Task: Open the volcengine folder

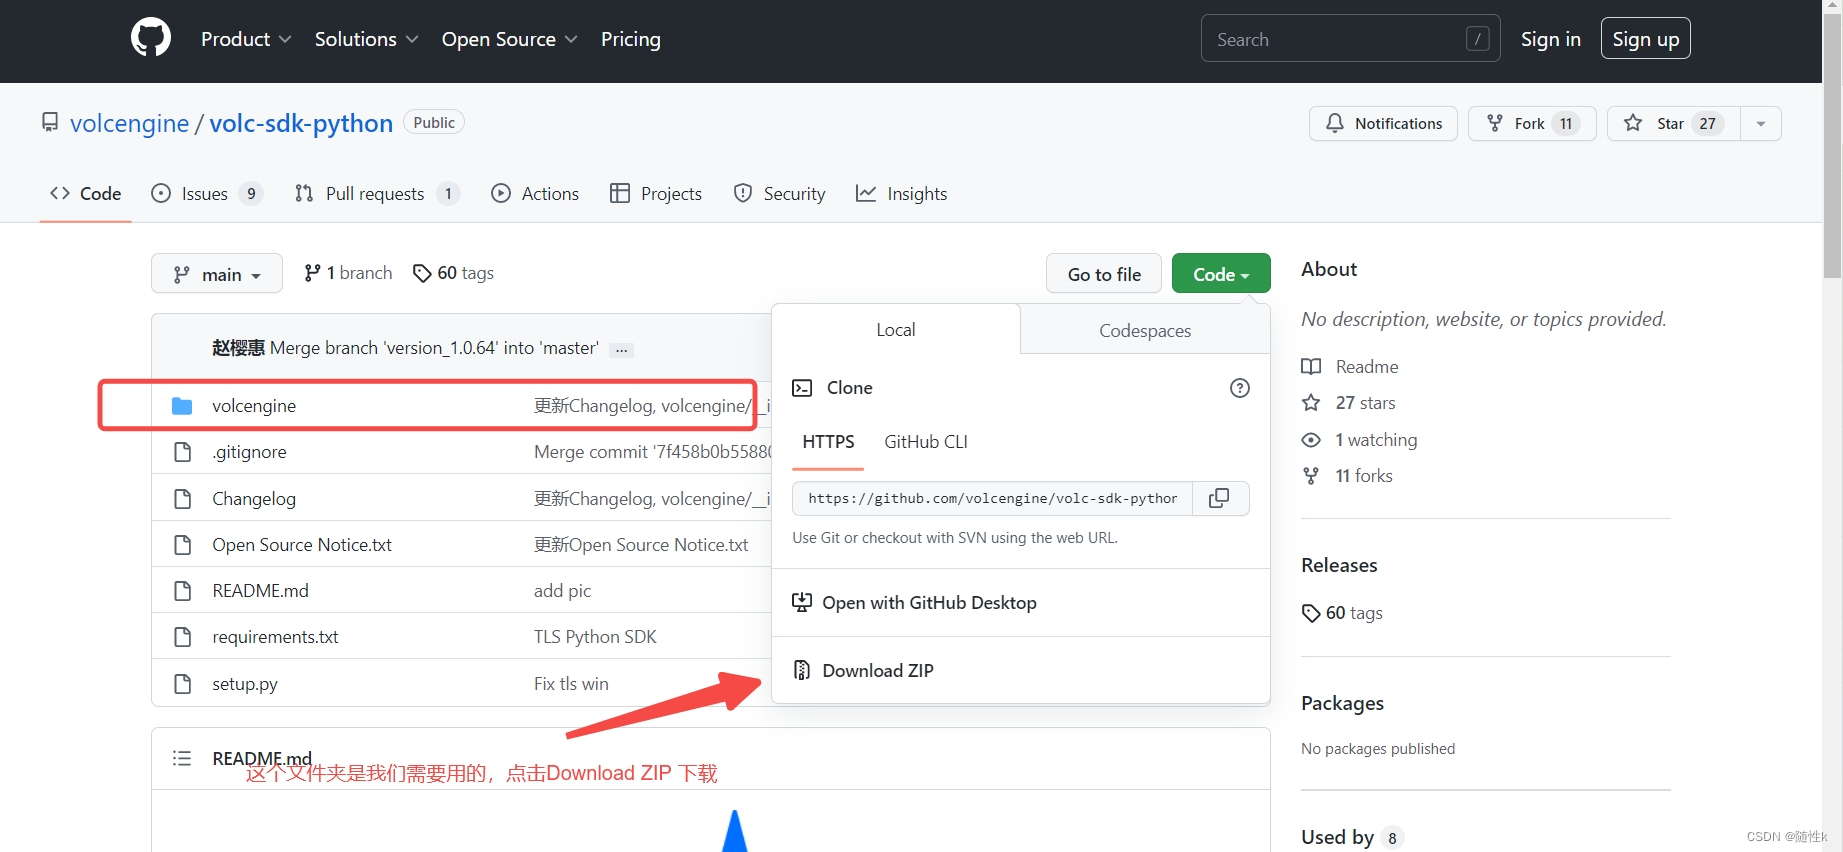Action: [x=254, y=405]
